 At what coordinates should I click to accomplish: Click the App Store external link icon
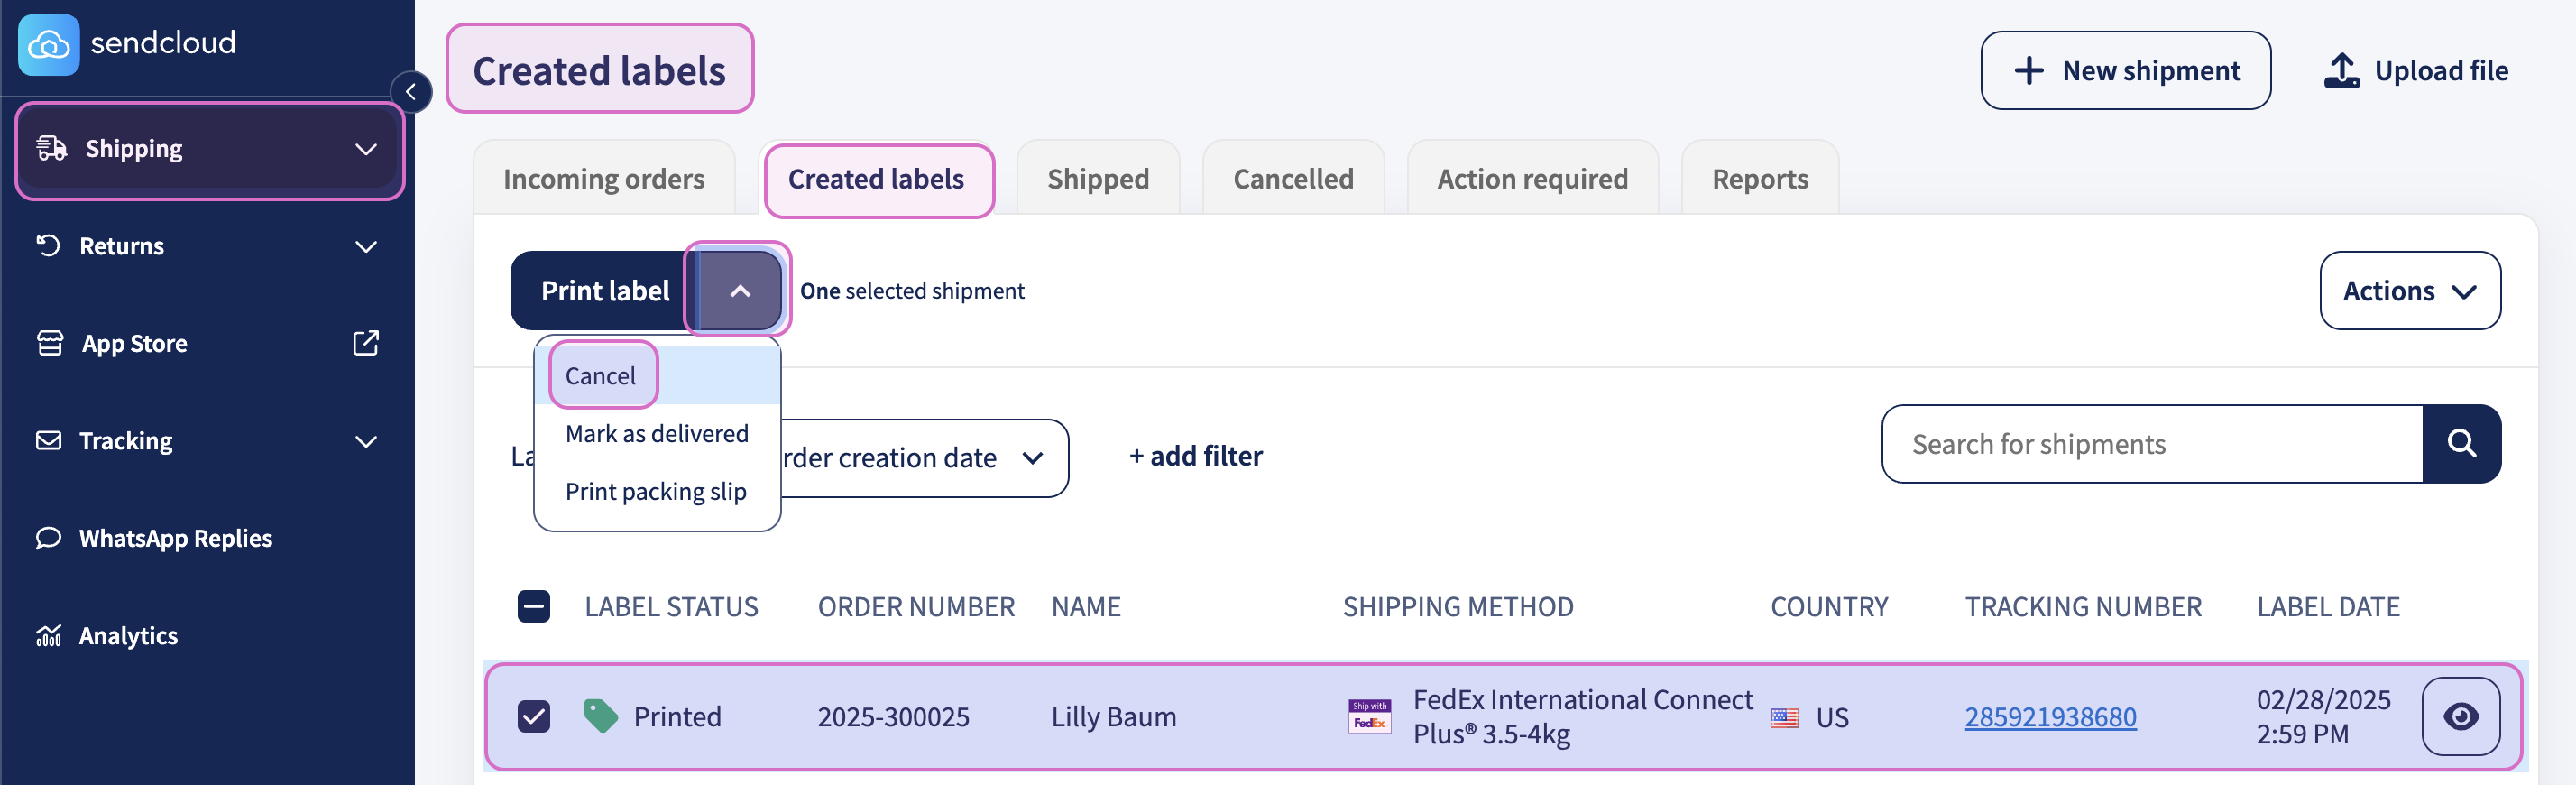click(366, 343)
